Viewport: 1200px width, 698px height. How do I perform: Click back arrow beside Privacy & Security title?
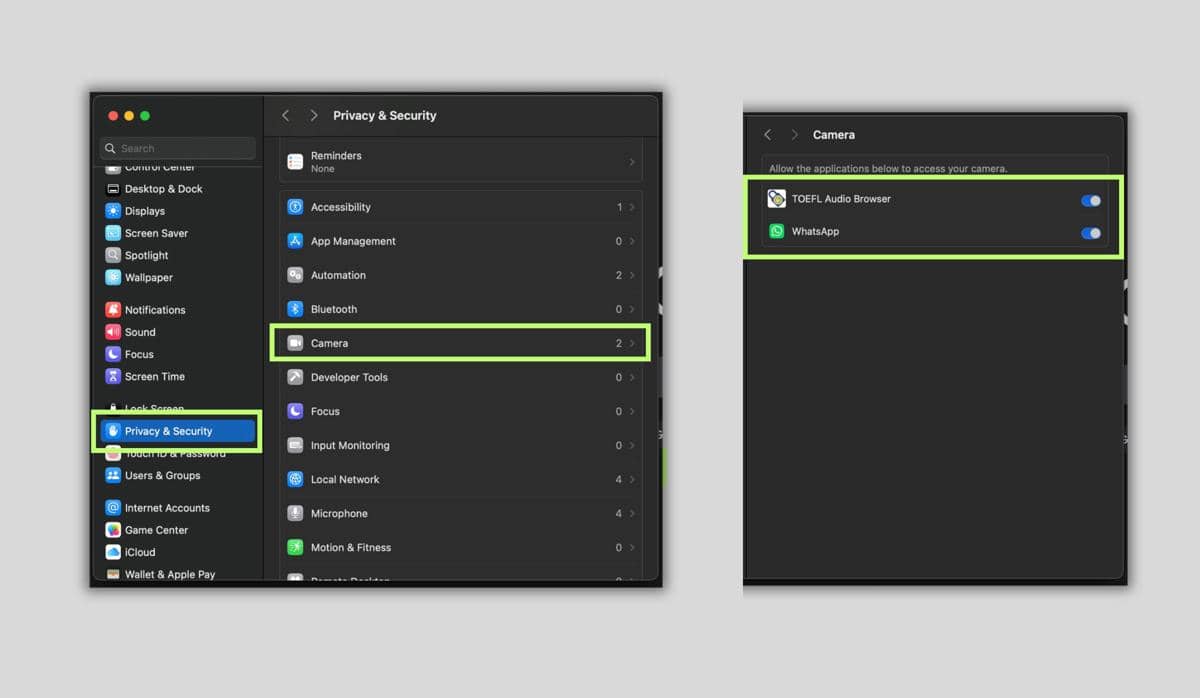point(286,116)
